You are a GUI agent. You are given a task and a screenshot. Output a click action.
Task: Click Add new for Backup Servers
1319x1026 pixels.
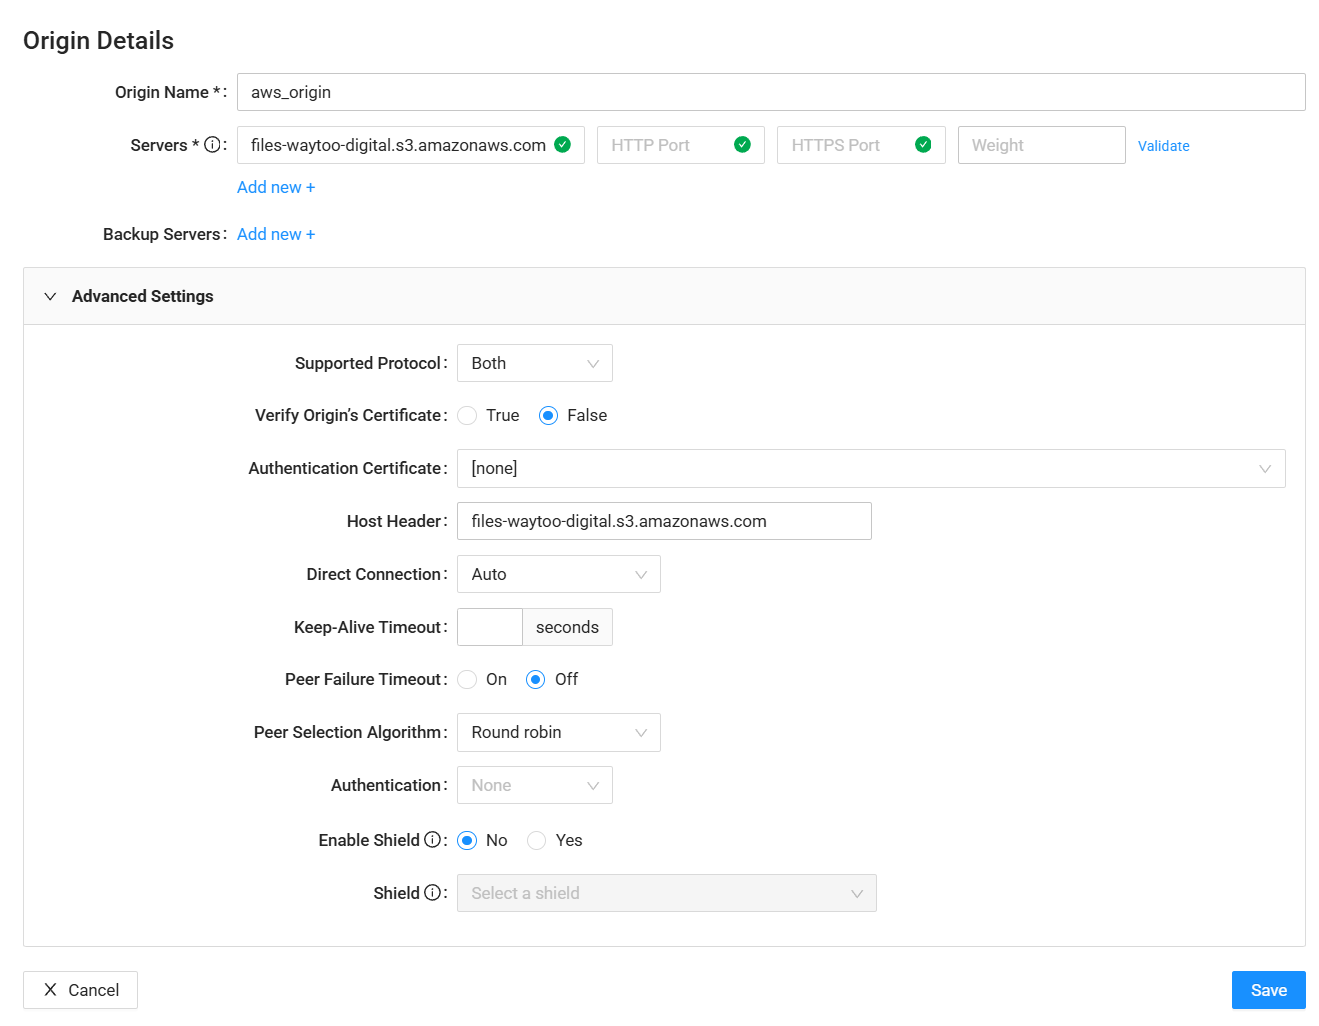(x=276, y=234)
